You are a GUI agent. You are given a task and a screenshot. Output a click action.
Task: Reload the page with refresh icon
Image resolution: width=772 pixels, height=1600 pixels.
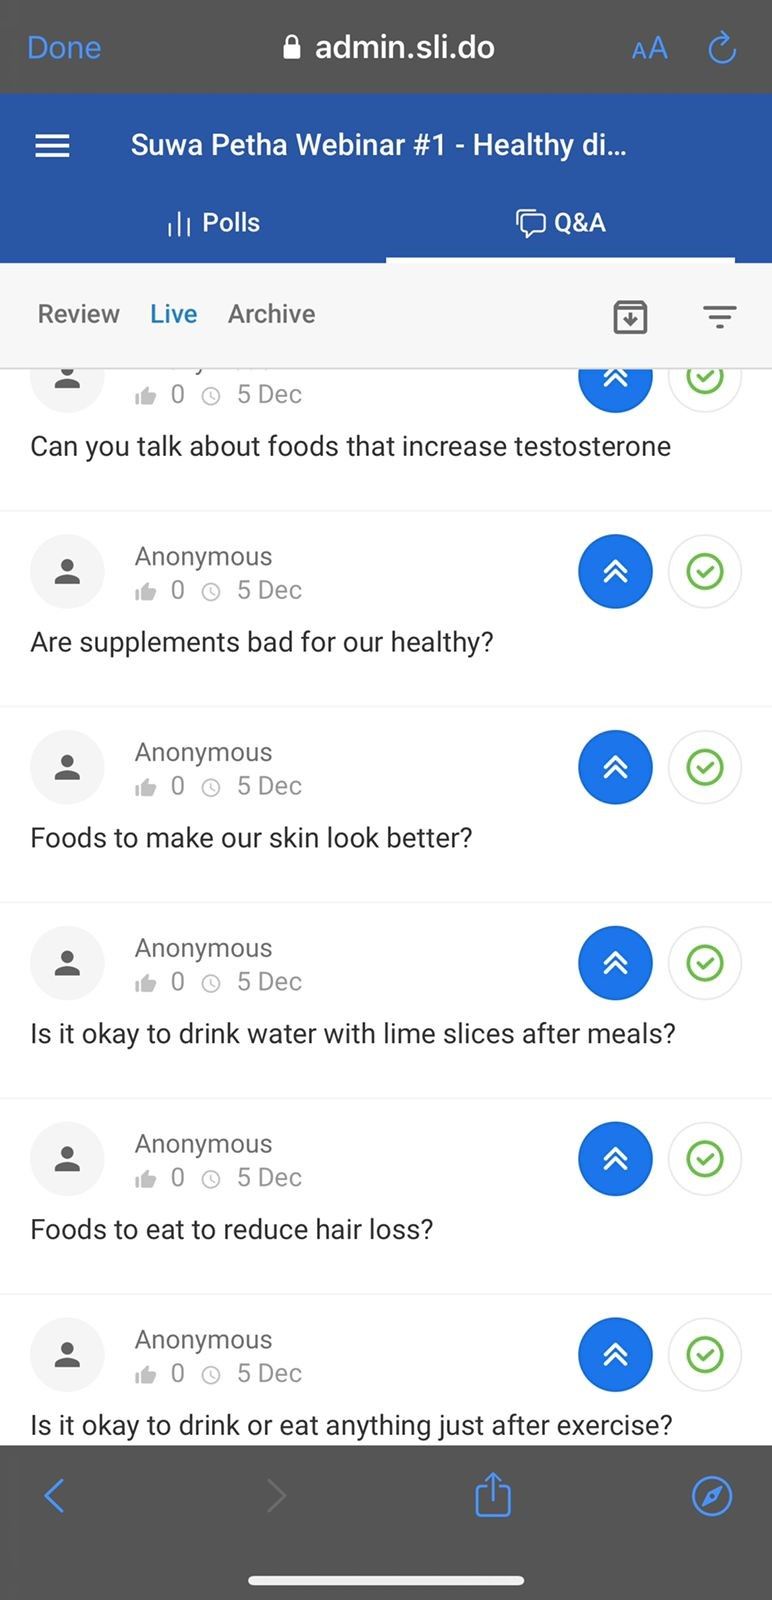point(721,48)
